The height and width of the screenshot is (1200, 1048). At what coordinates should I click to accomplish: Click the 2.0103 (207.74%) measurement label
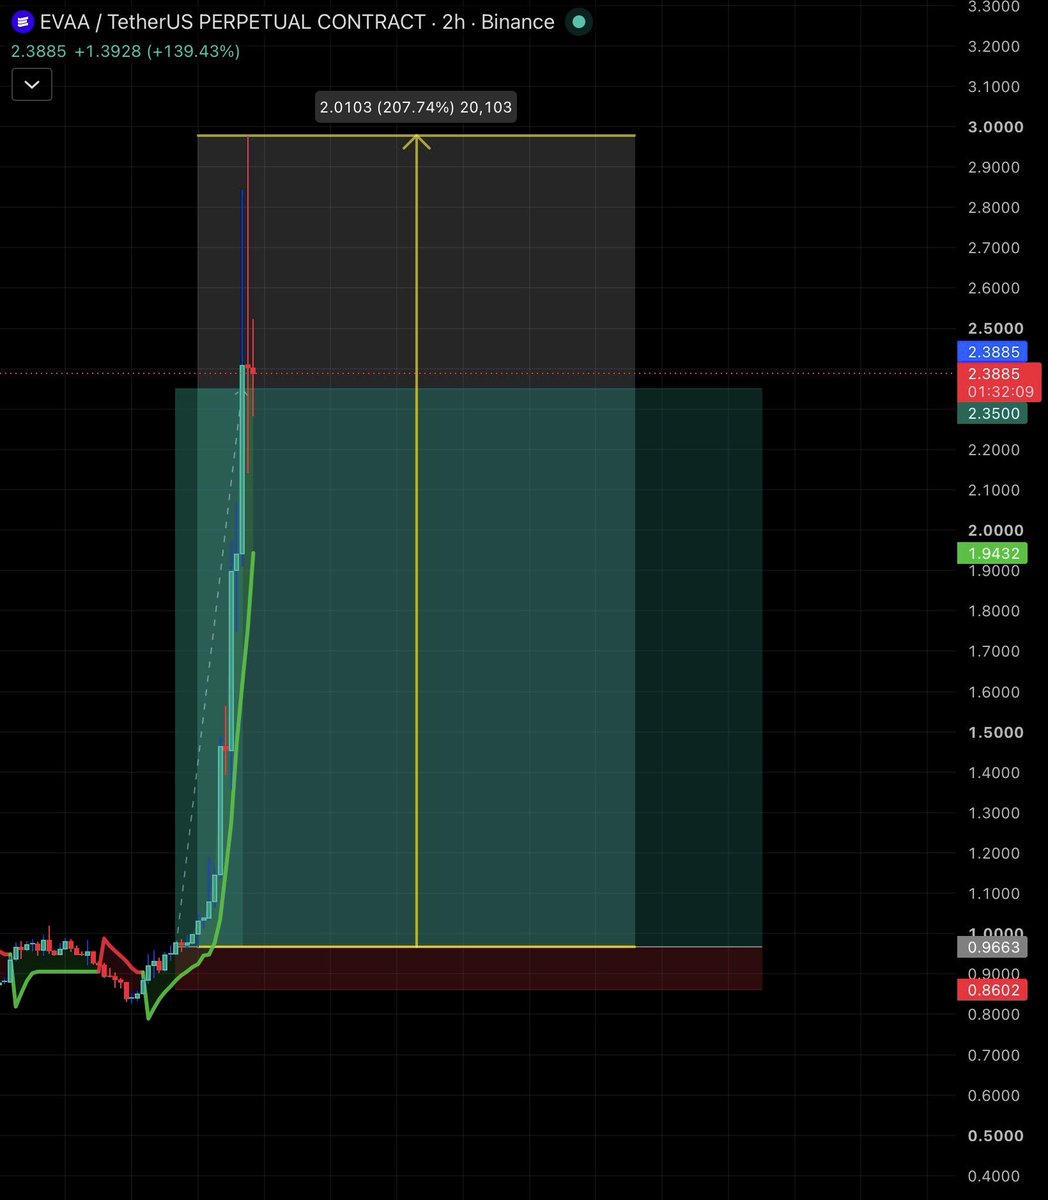(x=416, y=107)
